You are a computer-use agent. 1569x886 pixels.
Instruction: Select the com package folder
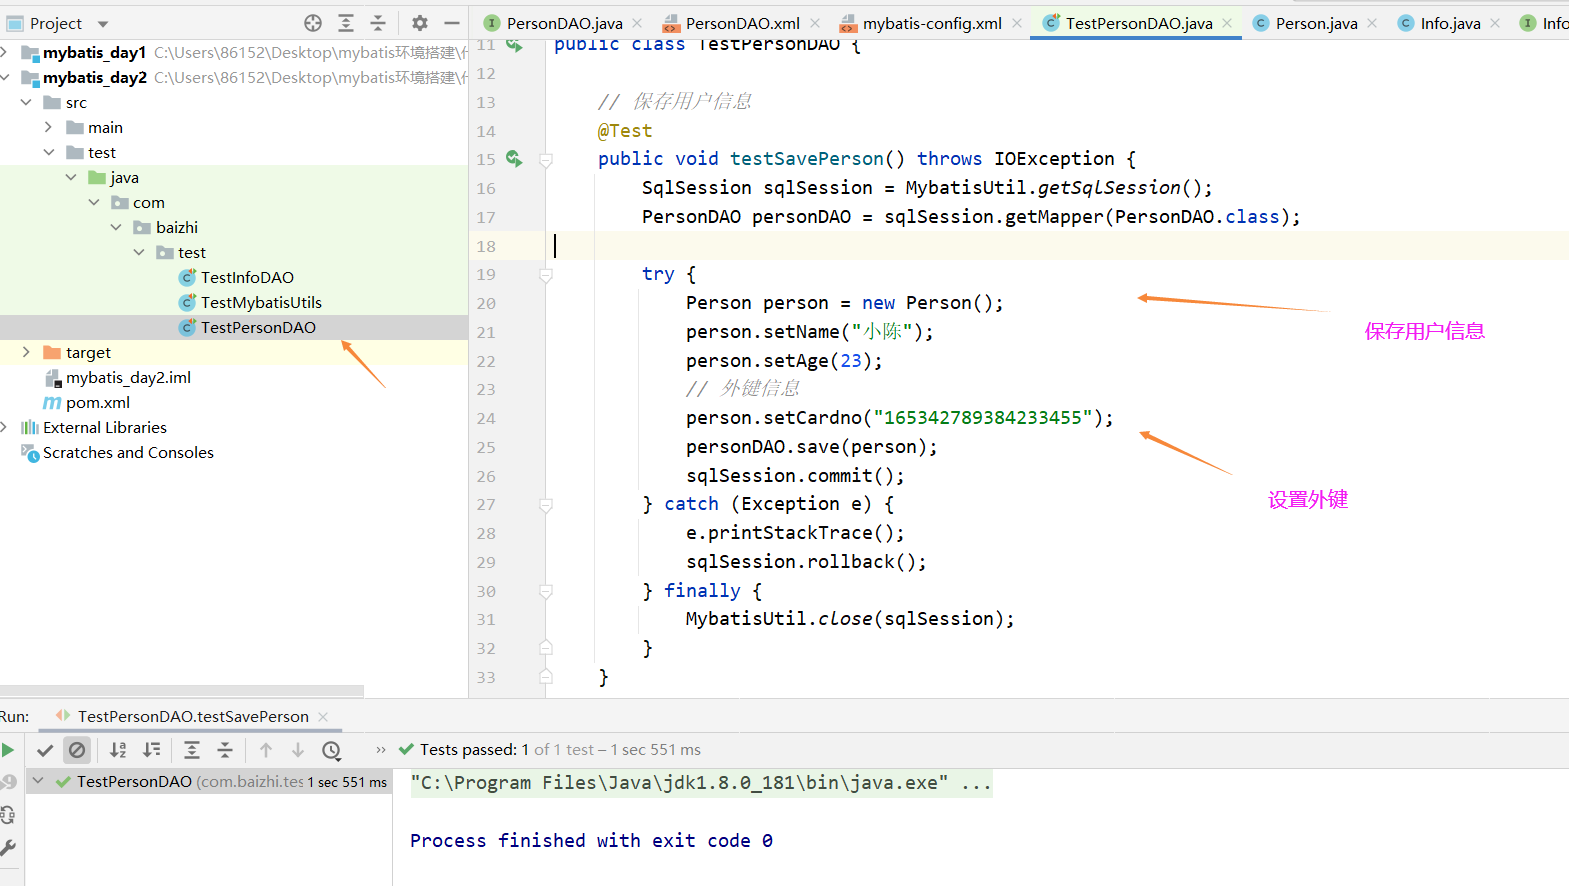pyautogui.click(x=148, y=202)
